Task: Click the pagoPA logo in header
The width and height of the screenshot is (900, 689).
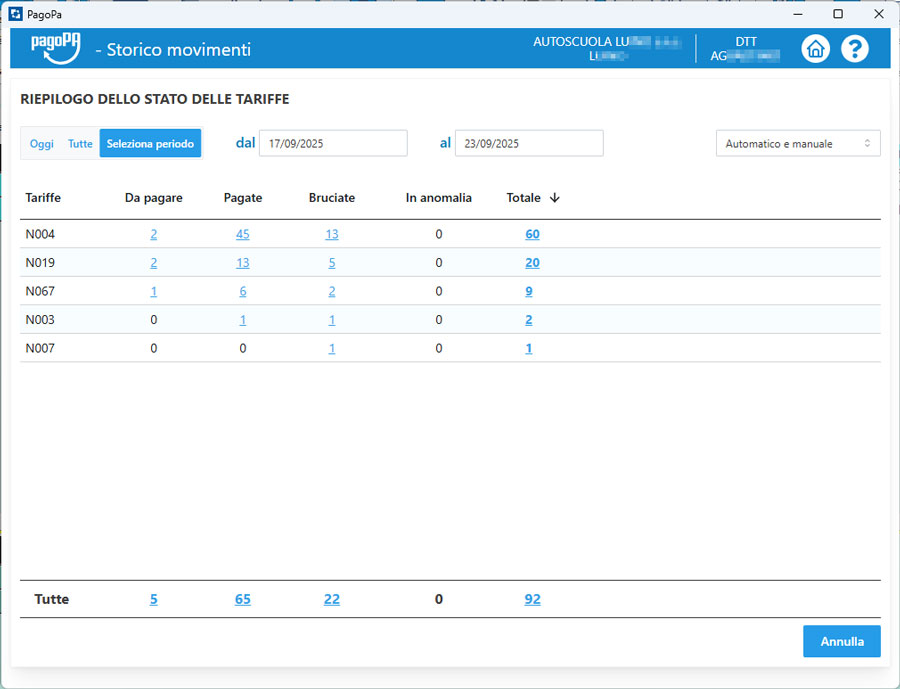Action: 55,48
